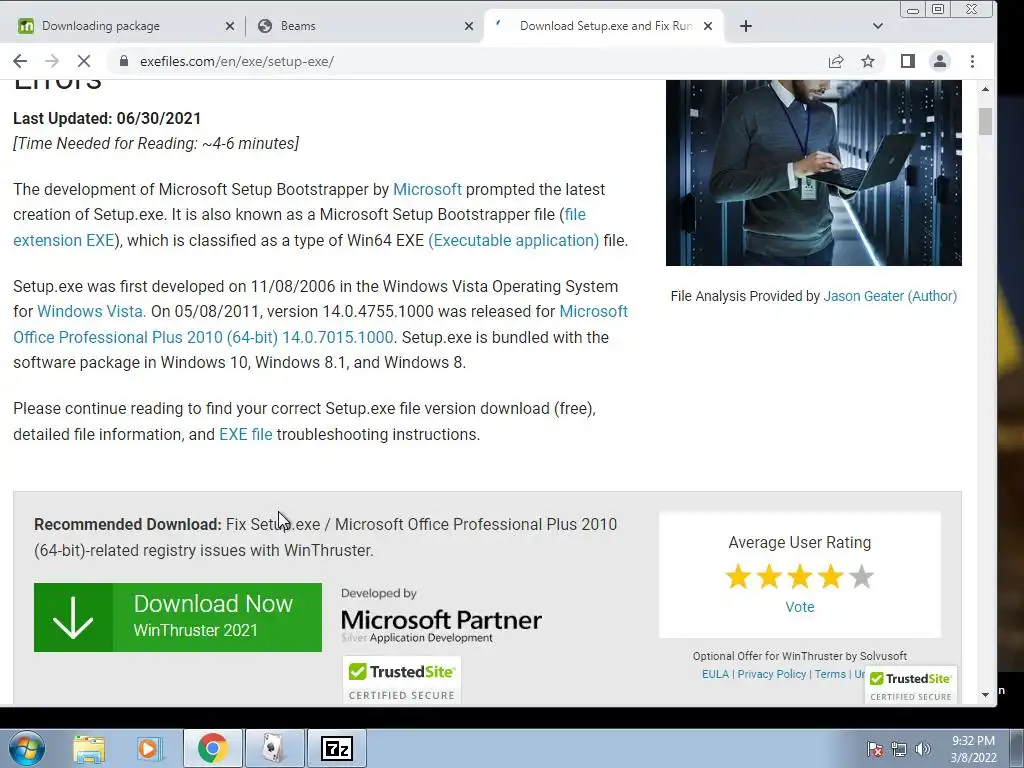
Task: Click Download Now WinThruster 2021 button
Action: [178, 617]
